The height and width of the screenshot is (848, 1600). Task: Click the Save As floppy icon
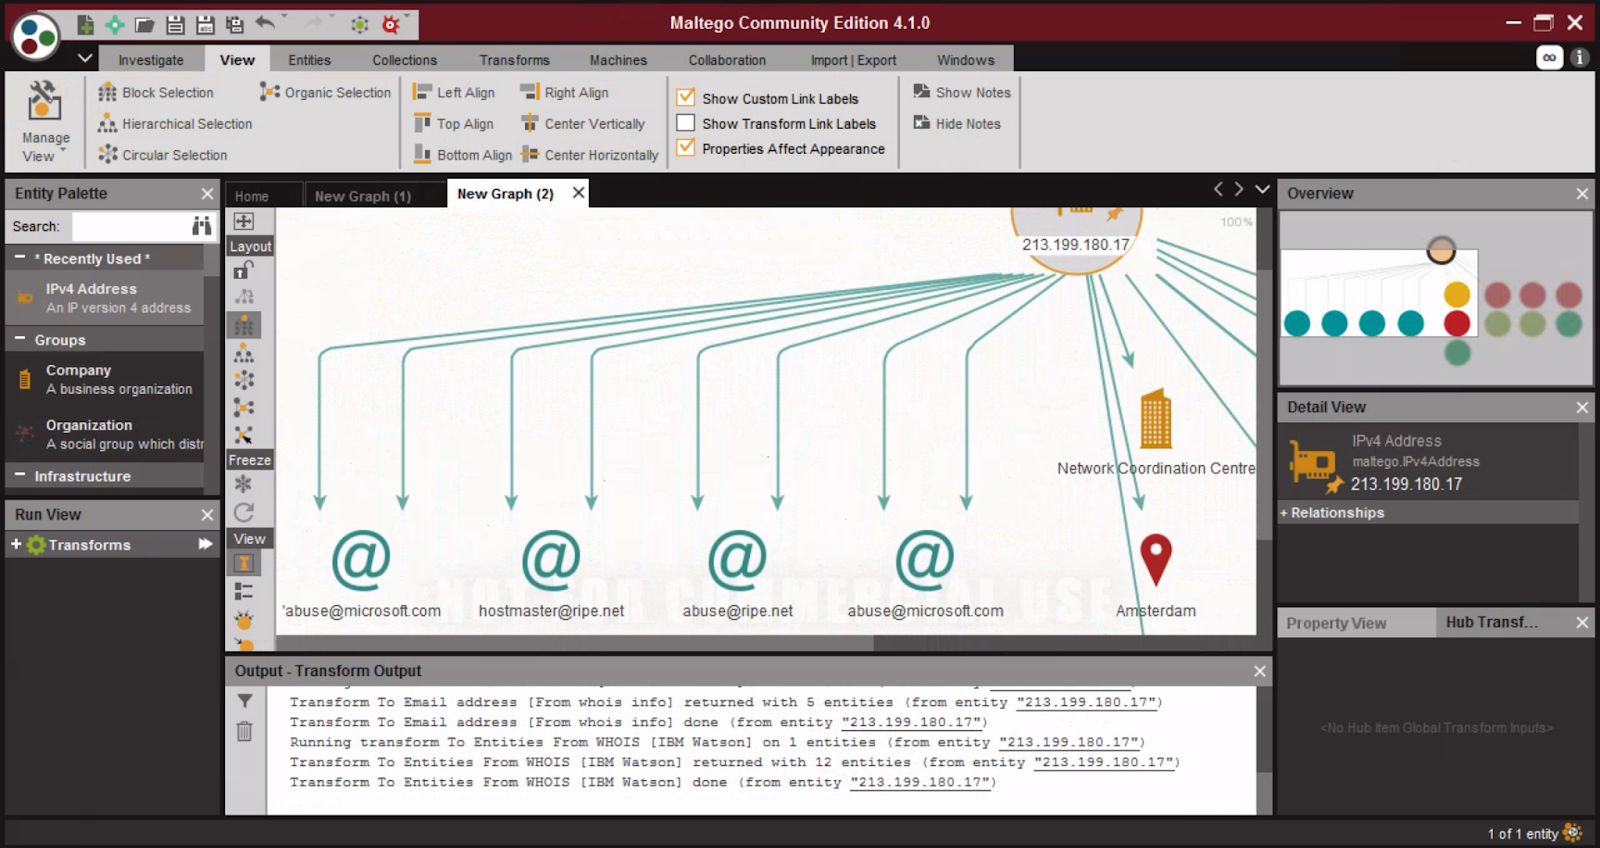pos(205,24)
